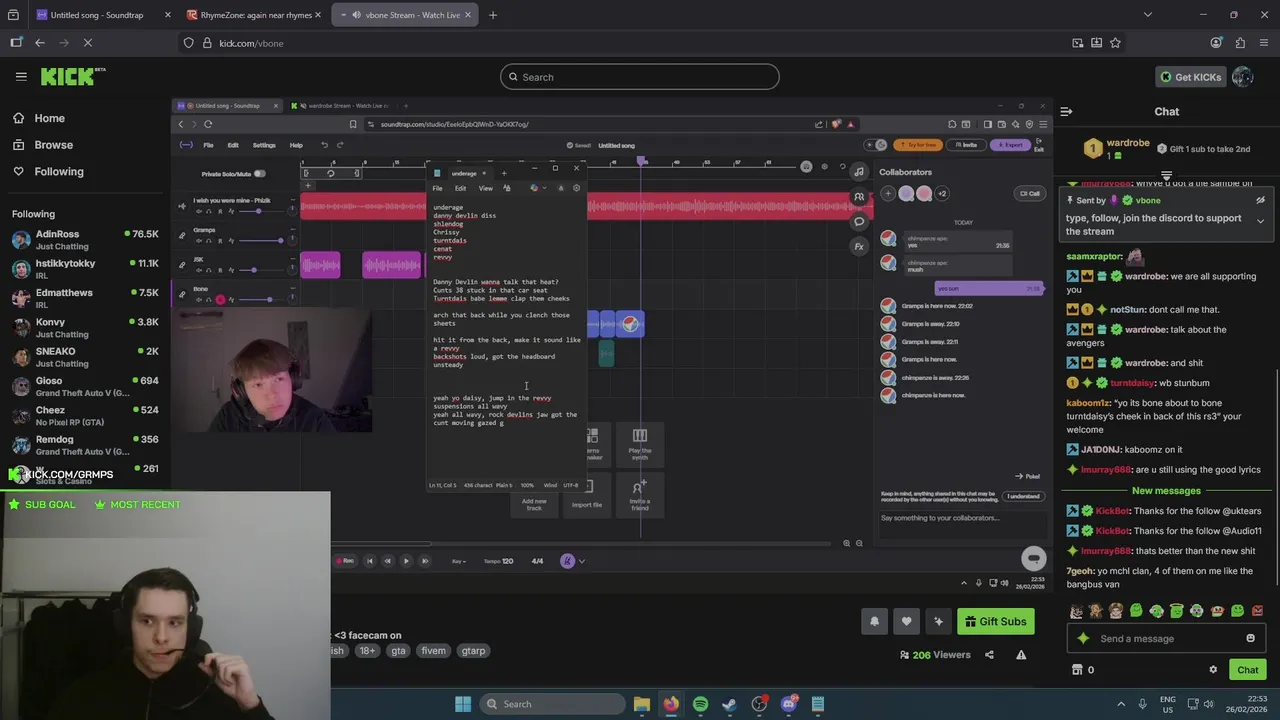
Task: Open the chat emoji picker
Action: point(1250,638)
